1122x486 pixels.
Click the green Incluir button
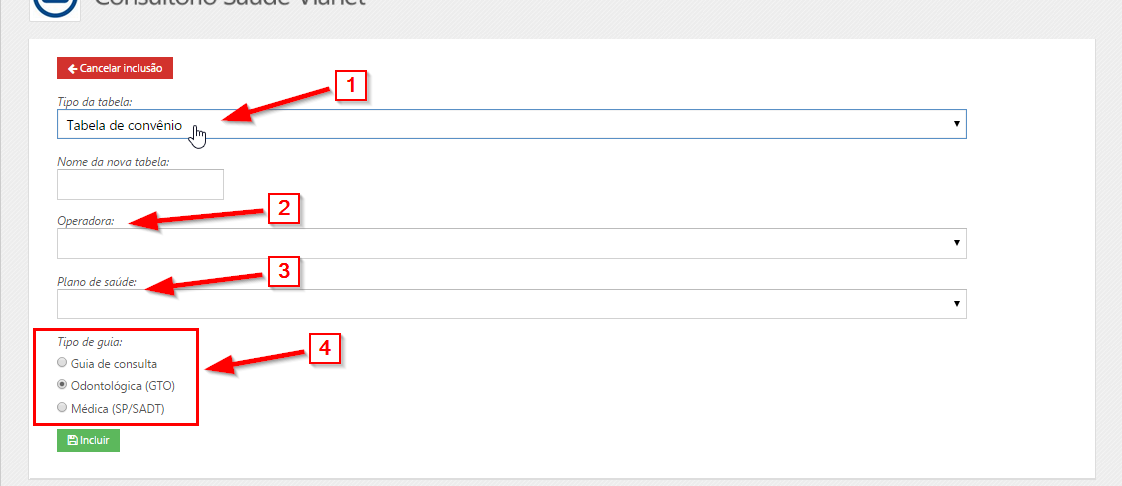pos(88,440)
